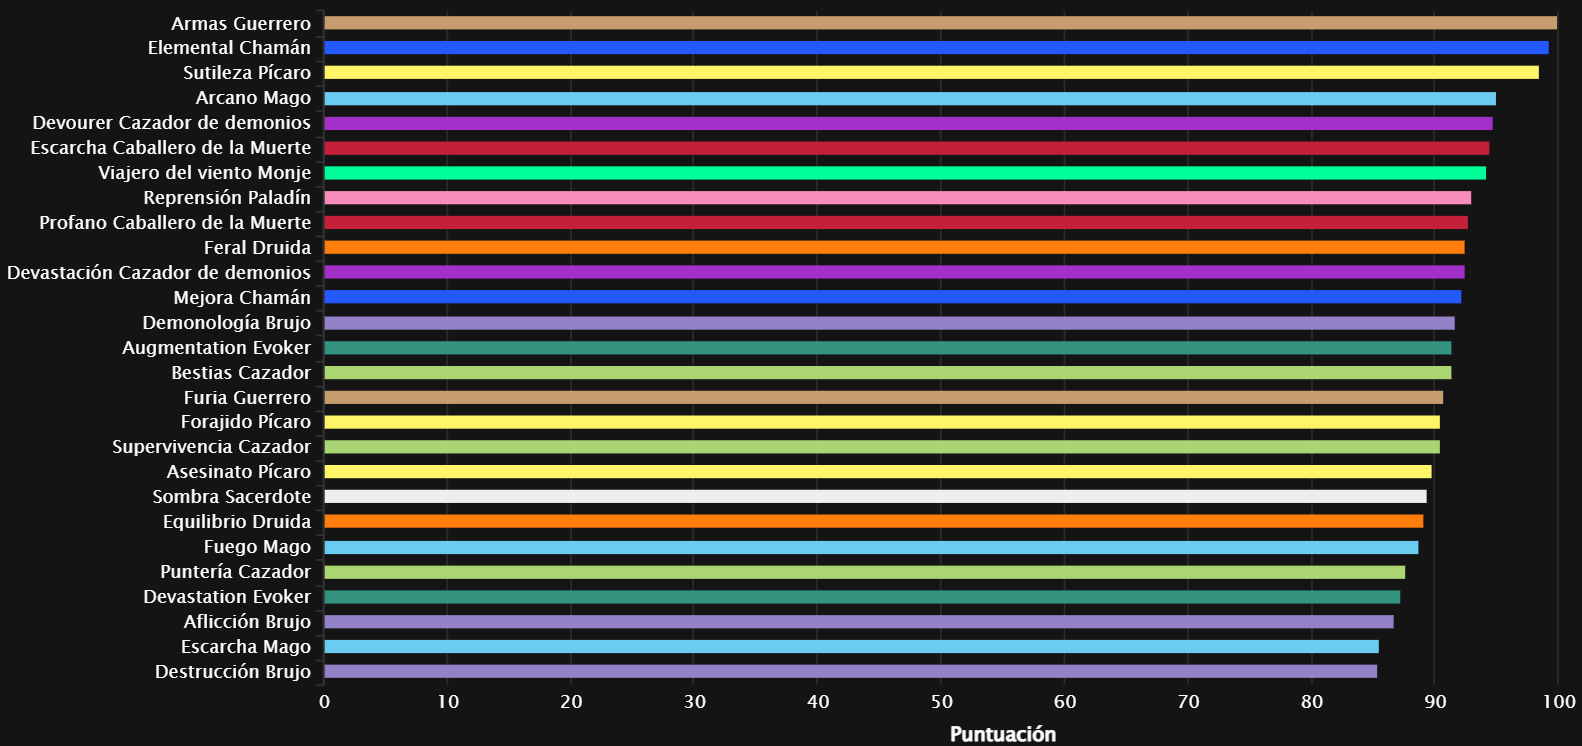Click the 'Augmentation Evoker' label

point(216,348)
